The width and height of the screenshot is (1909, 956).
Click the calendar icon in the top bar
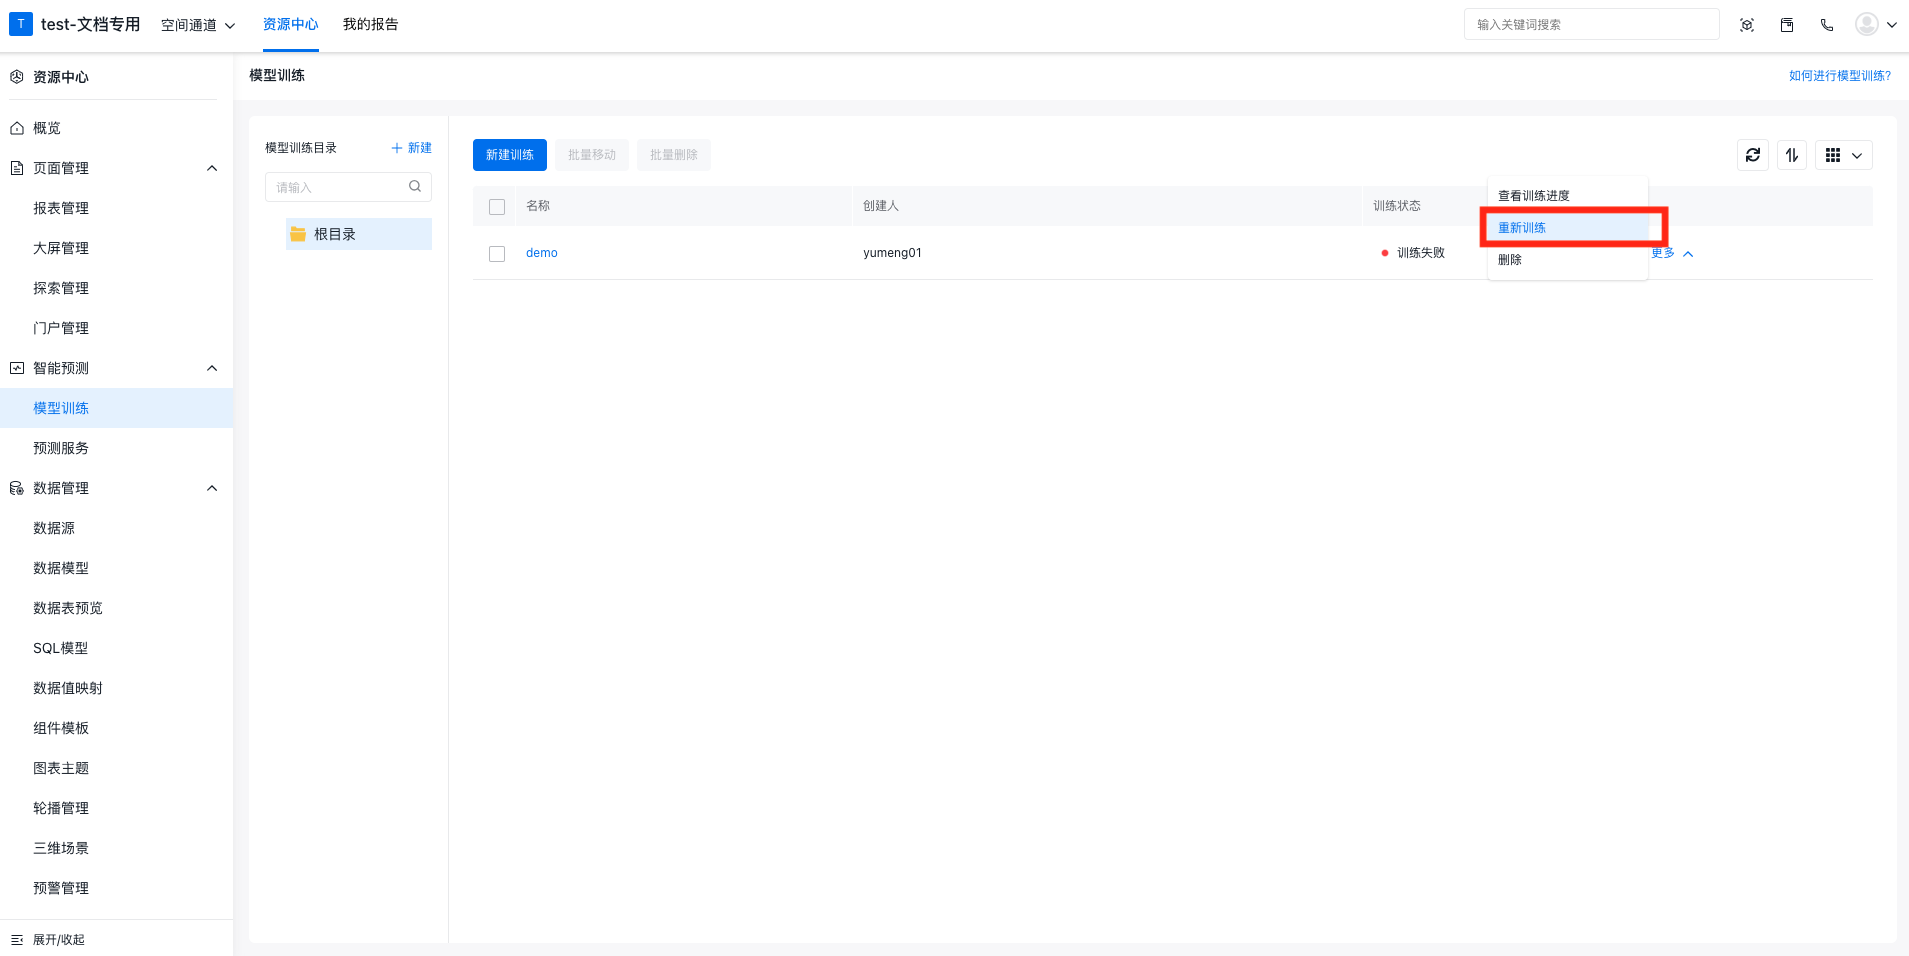click(1787, 25)
